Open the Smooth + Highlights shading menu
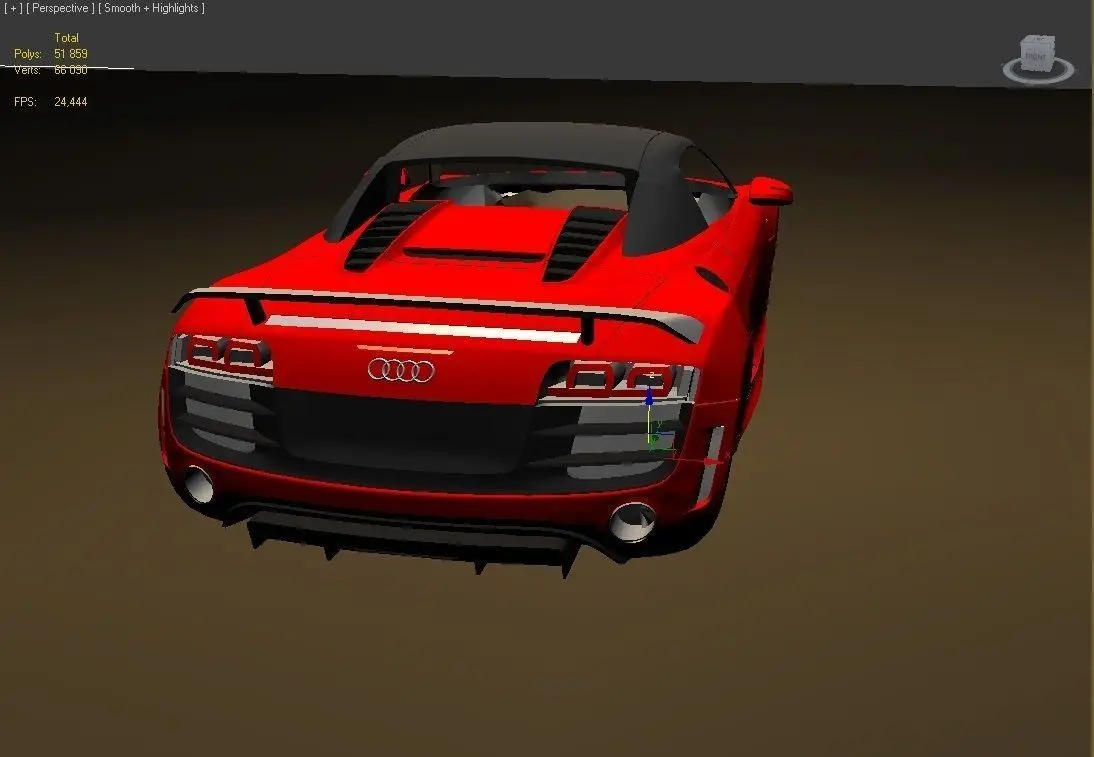This screenshot has height=757, width=1094. pyautogui.click(x=151, y=8)
